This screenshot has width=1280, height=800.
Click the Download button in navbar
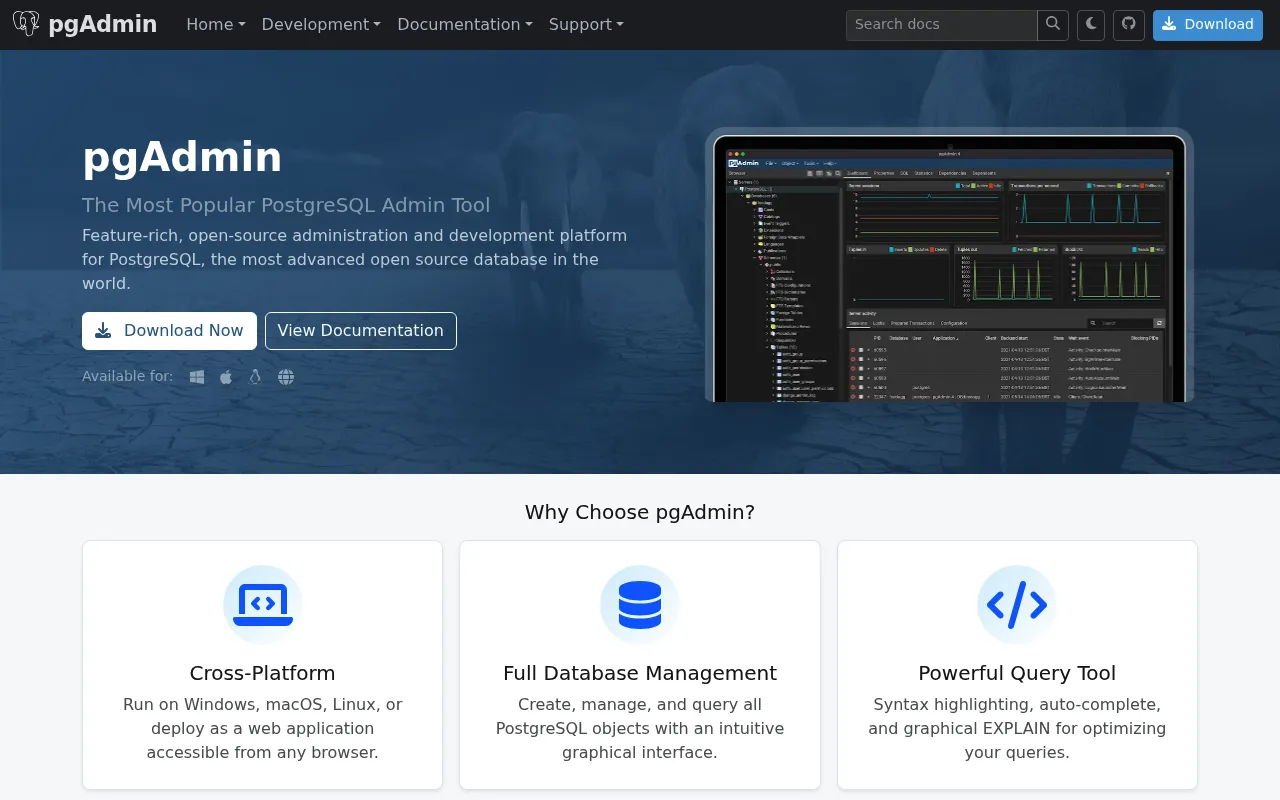1208,25
